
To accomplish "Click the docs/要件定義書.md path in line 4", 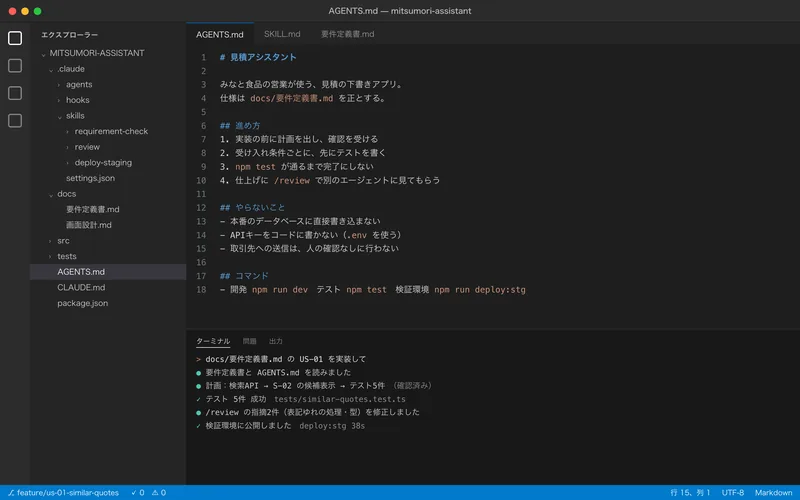I will point(291,98).
